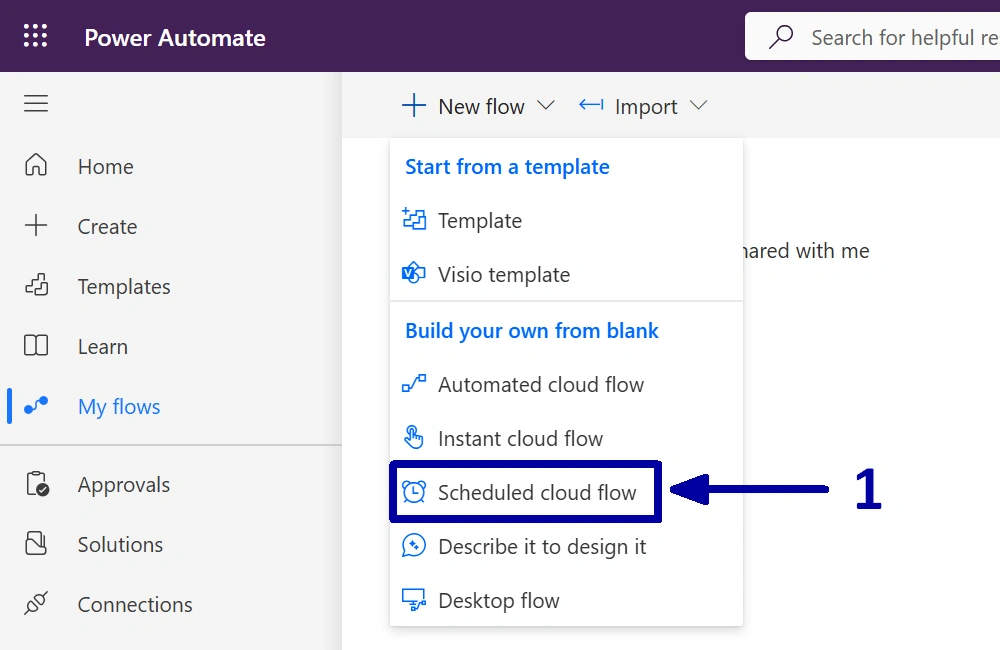Click the Scheduled cloud flow clock icon
The image size is (1000, 650).
point(413,491)
